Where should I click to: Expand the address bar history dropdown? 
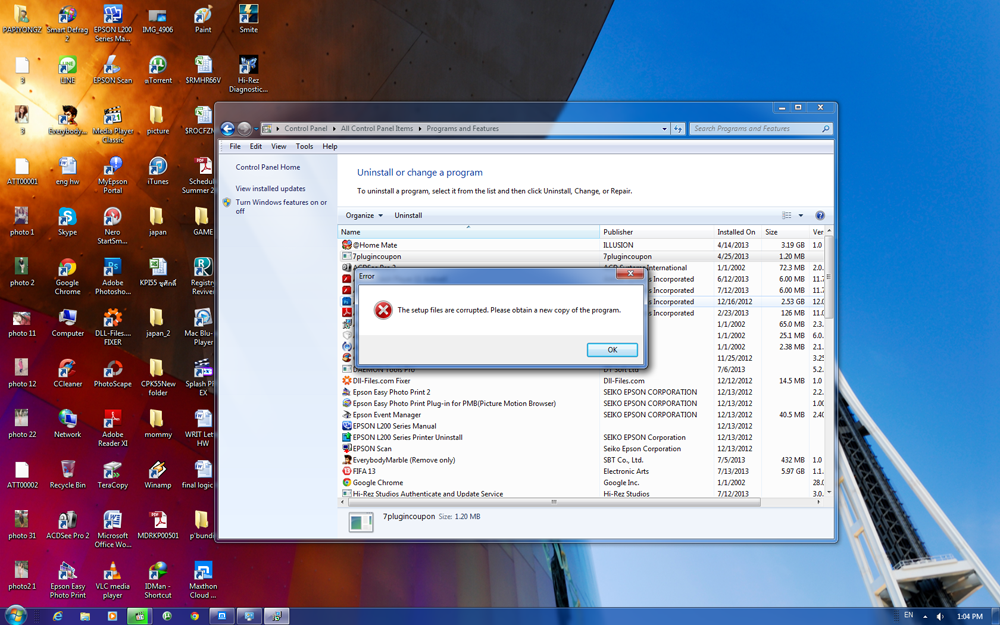coord(664,129)
